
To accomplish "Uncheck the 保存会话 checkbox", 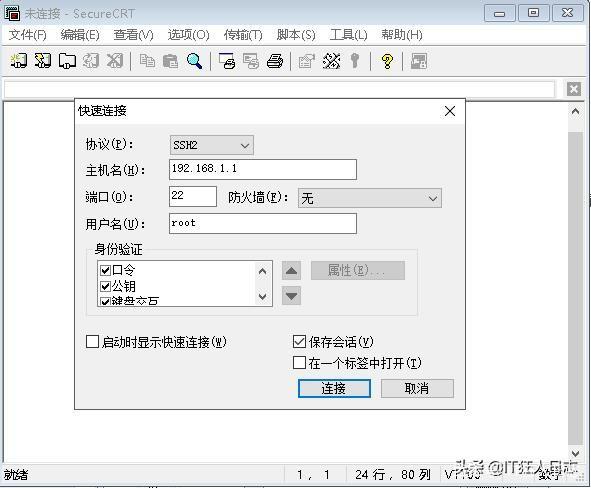I will [299, 342].
